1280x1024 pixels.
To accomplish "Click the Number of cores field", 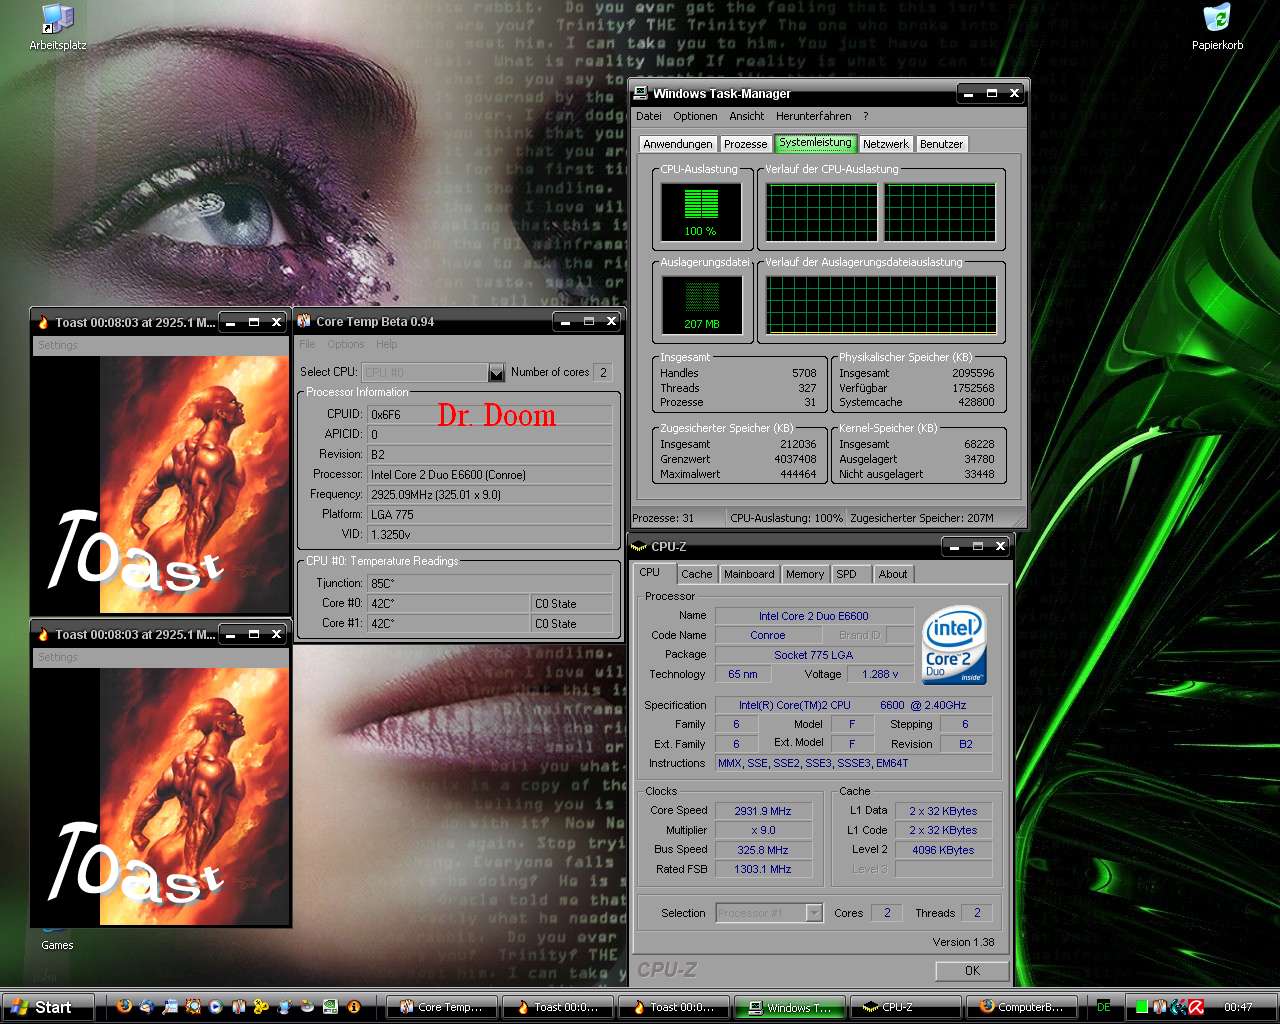I will click(x=603, y=372).
